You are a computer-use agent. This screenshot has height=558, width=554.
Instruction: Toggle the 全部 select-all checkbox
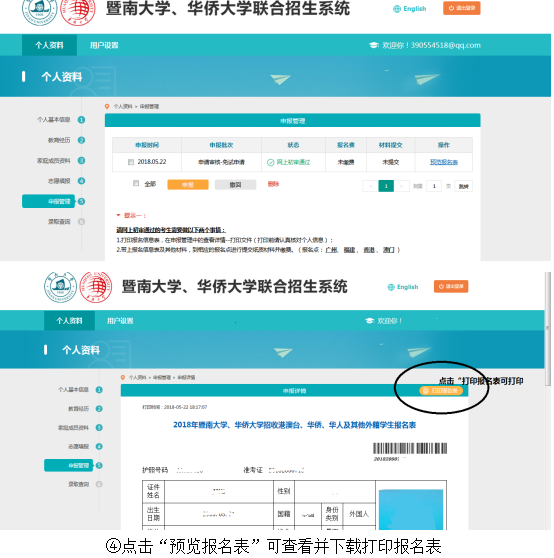click(x=136, y=183)
